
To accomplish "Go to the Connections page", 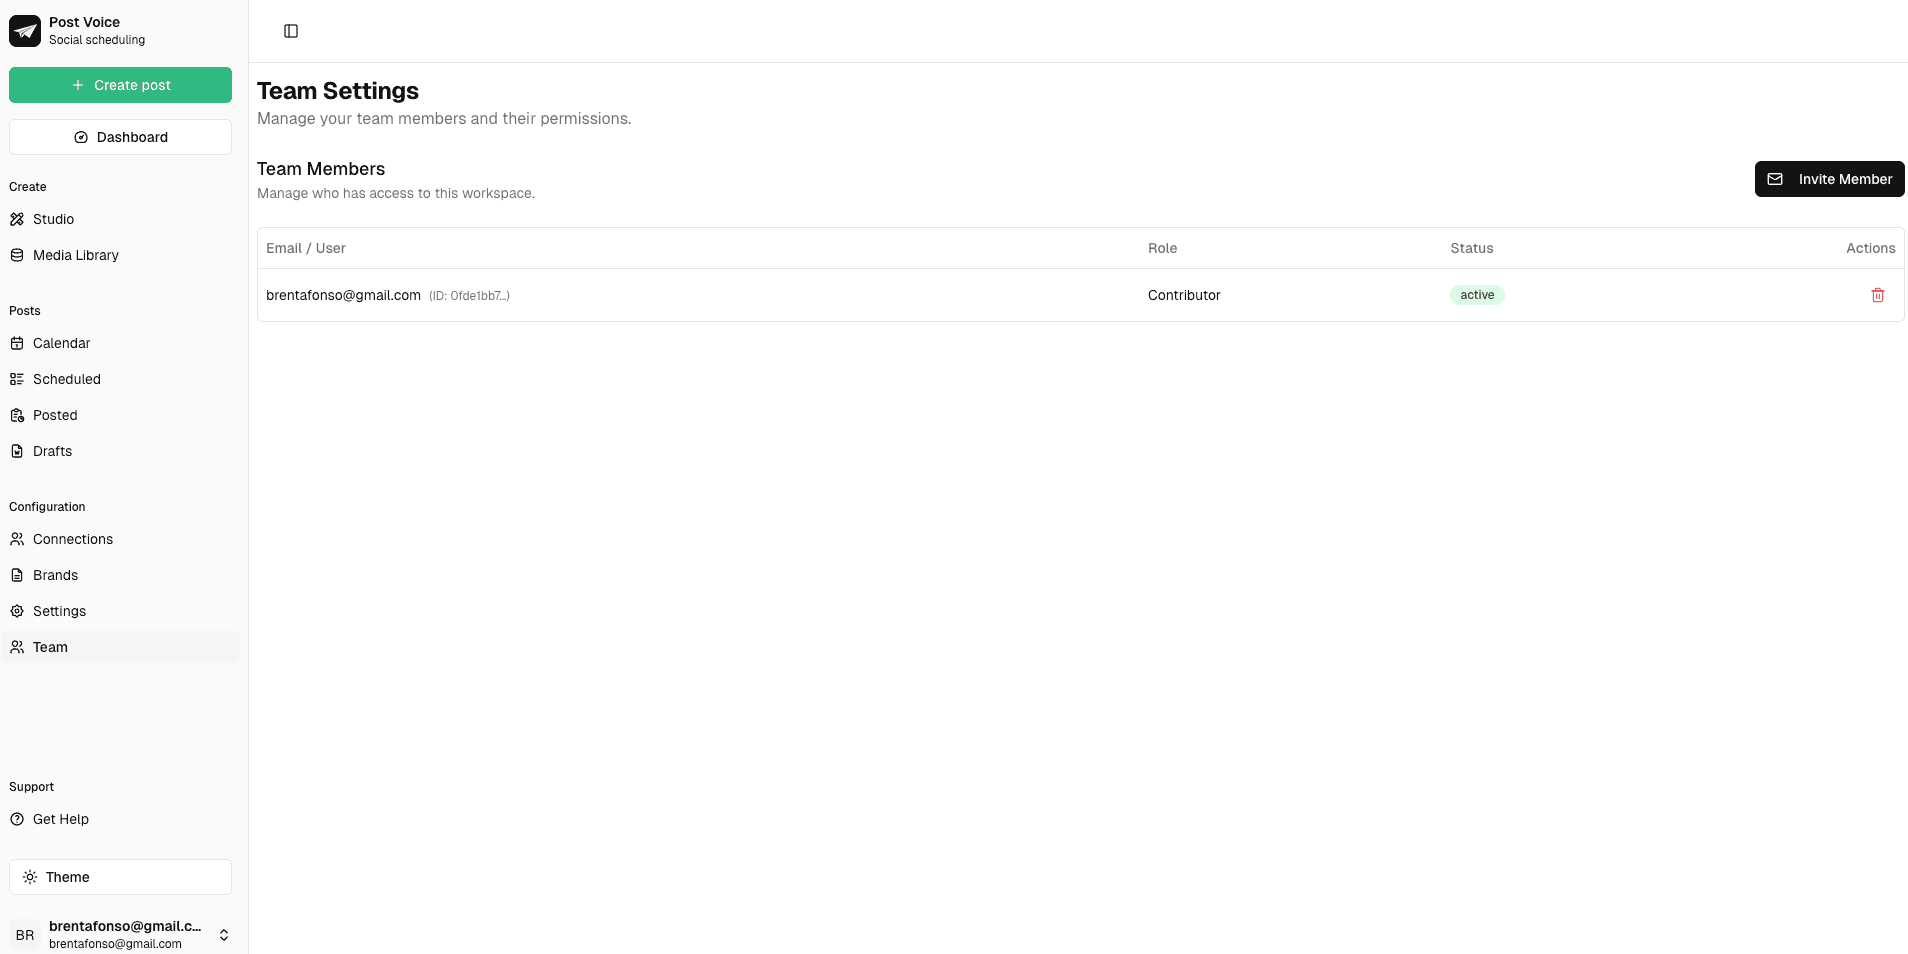I will [72, 539].
